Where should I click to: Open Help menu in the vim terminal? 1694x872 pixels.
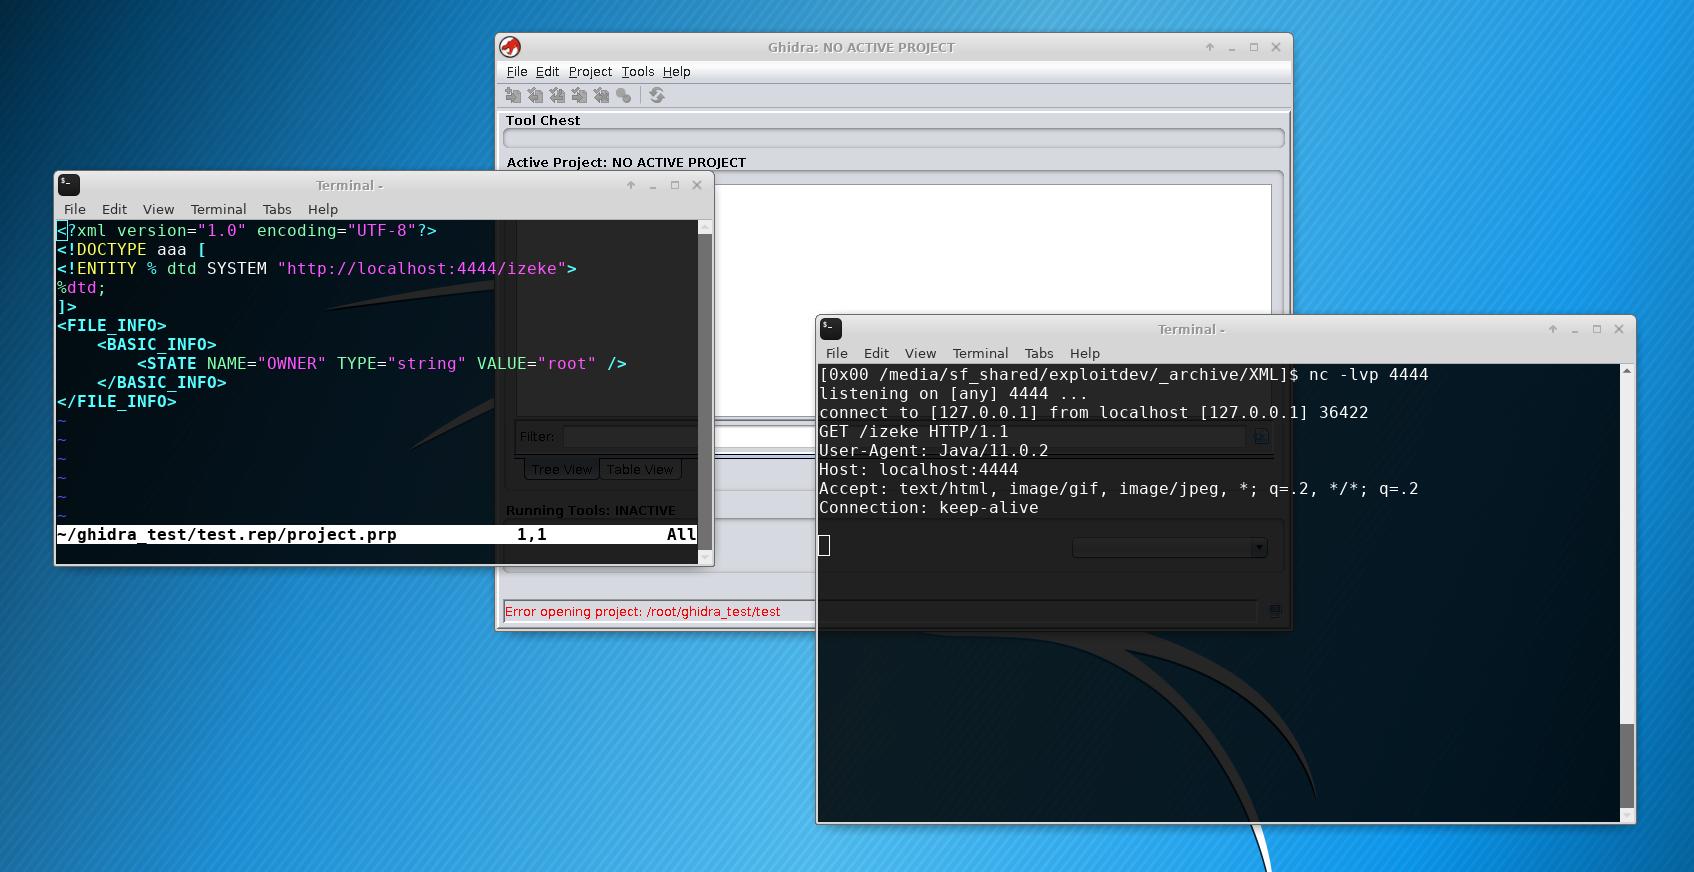coord(323,209)
